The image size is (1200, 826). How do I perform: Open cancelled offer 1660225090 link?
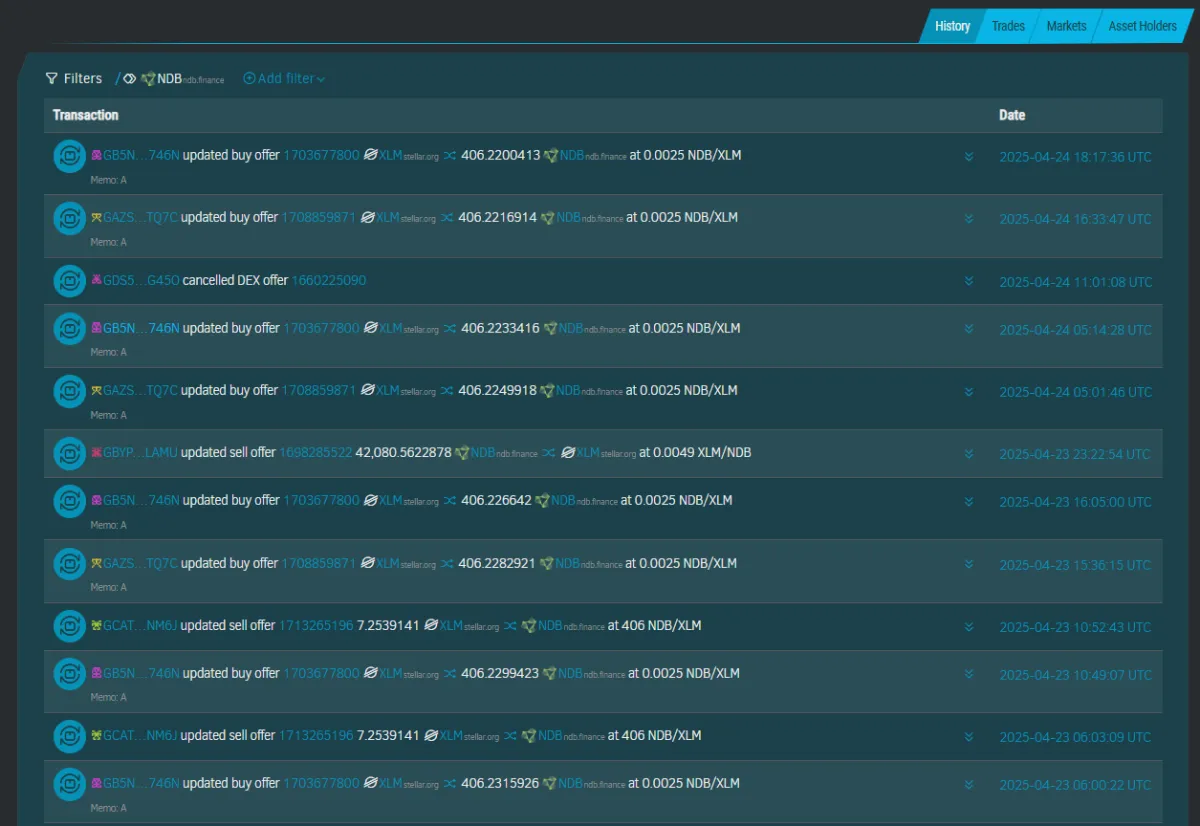(x=329, y=280)
